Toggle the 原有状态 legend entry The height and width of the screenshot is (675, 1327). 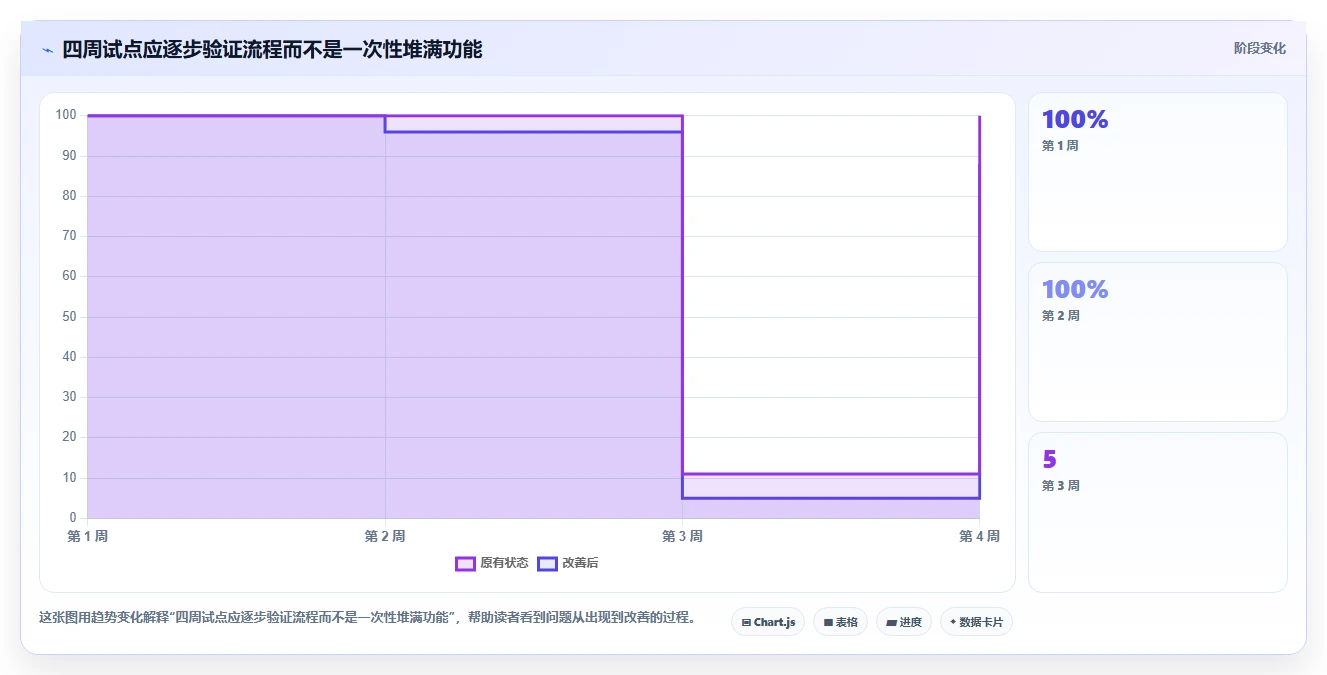click(x=491, y=564)
